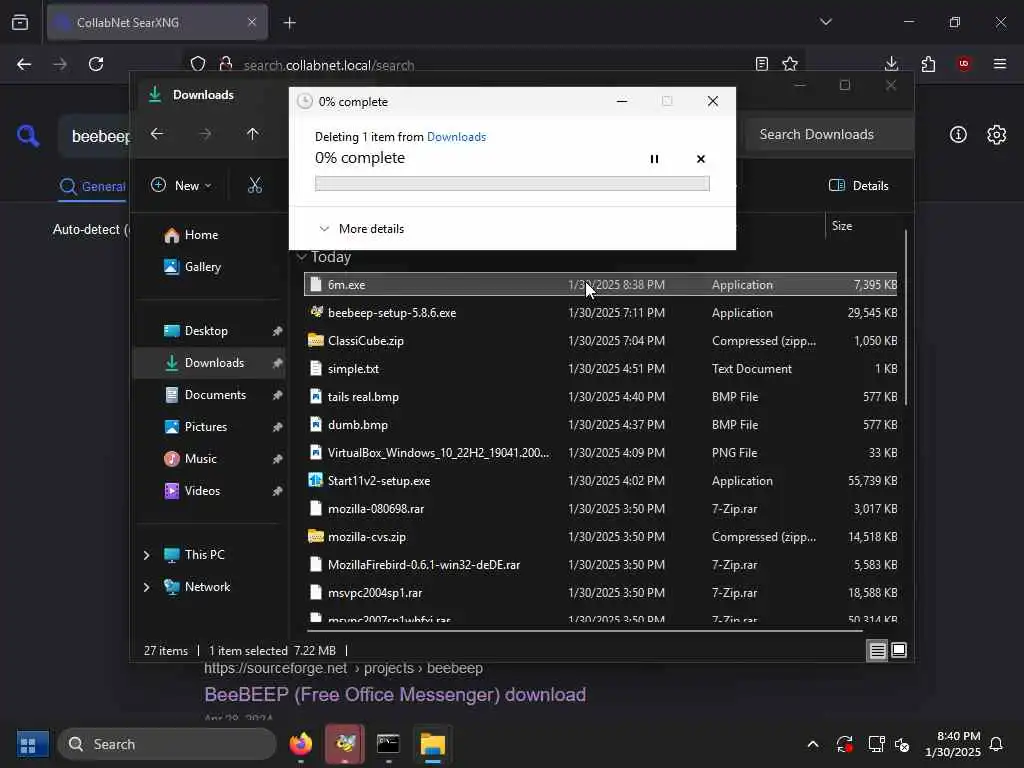Open the Firefox application menu

[1000, 64]
